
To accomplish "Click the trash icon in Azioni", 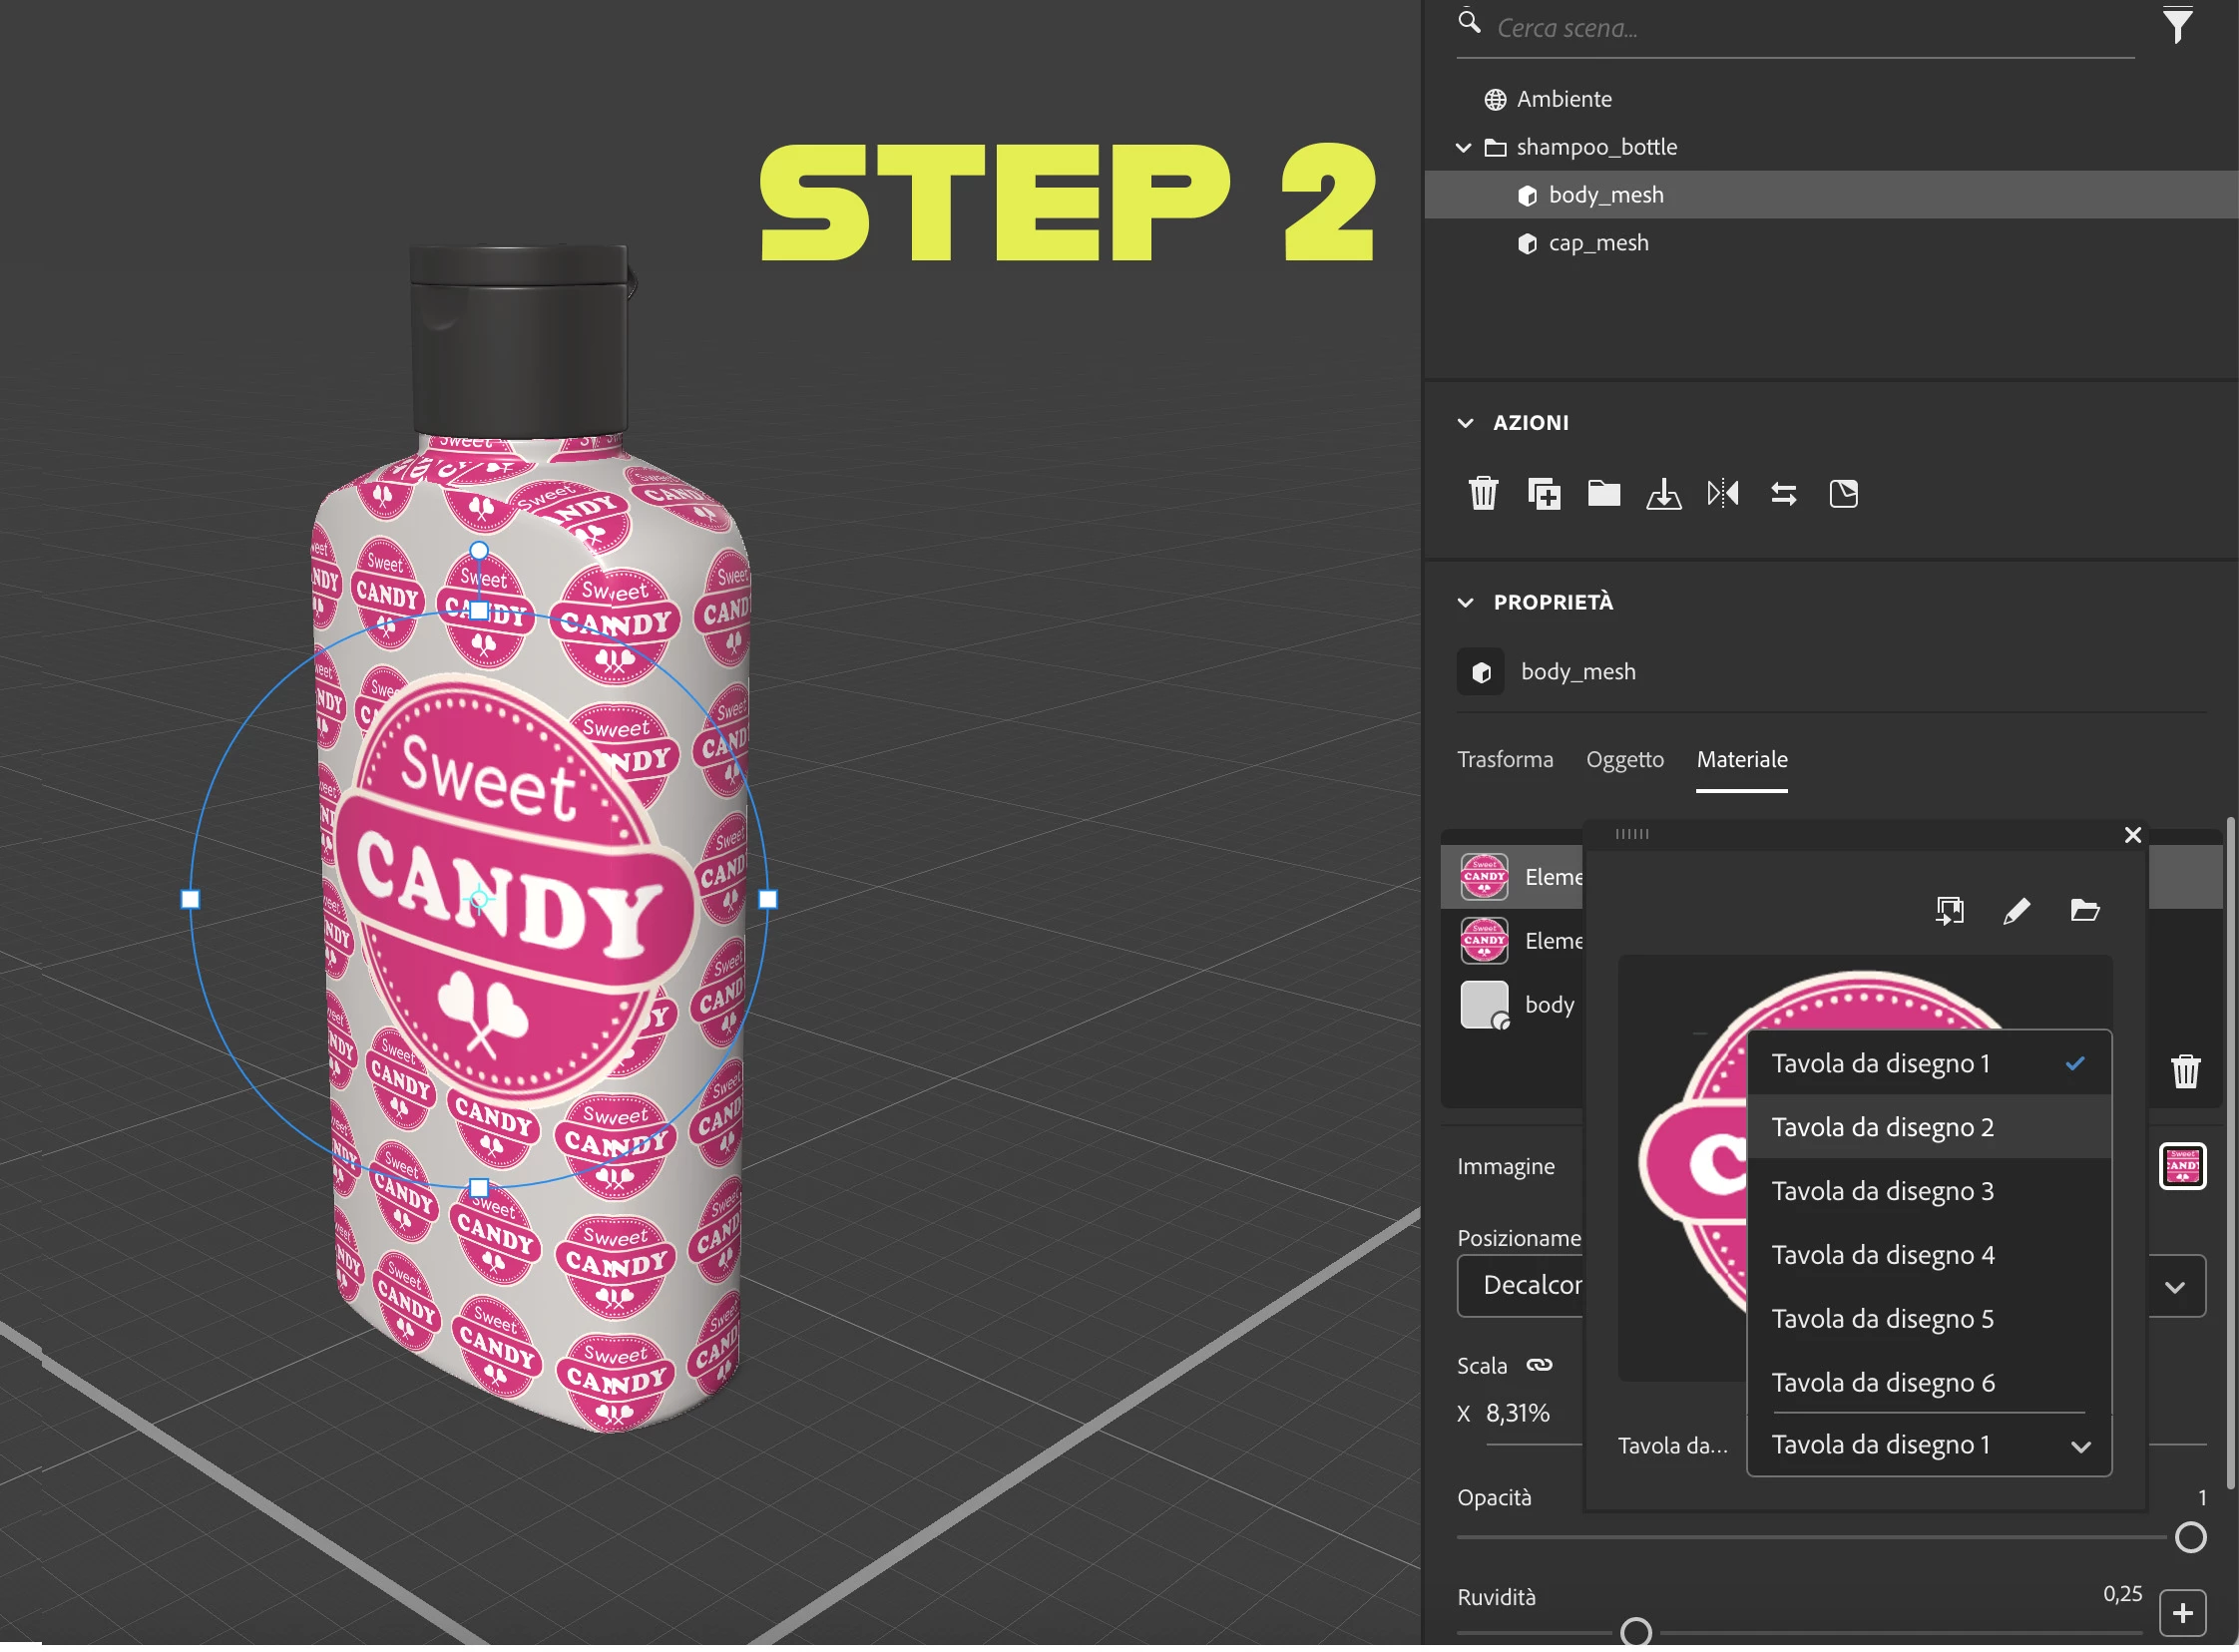I will point(1483,495).
